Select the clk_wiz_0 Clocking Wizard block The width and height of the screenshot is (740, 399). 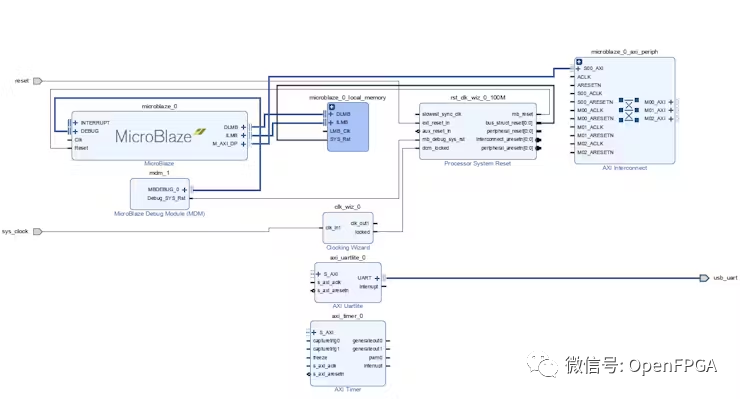(x=348, y=228)
